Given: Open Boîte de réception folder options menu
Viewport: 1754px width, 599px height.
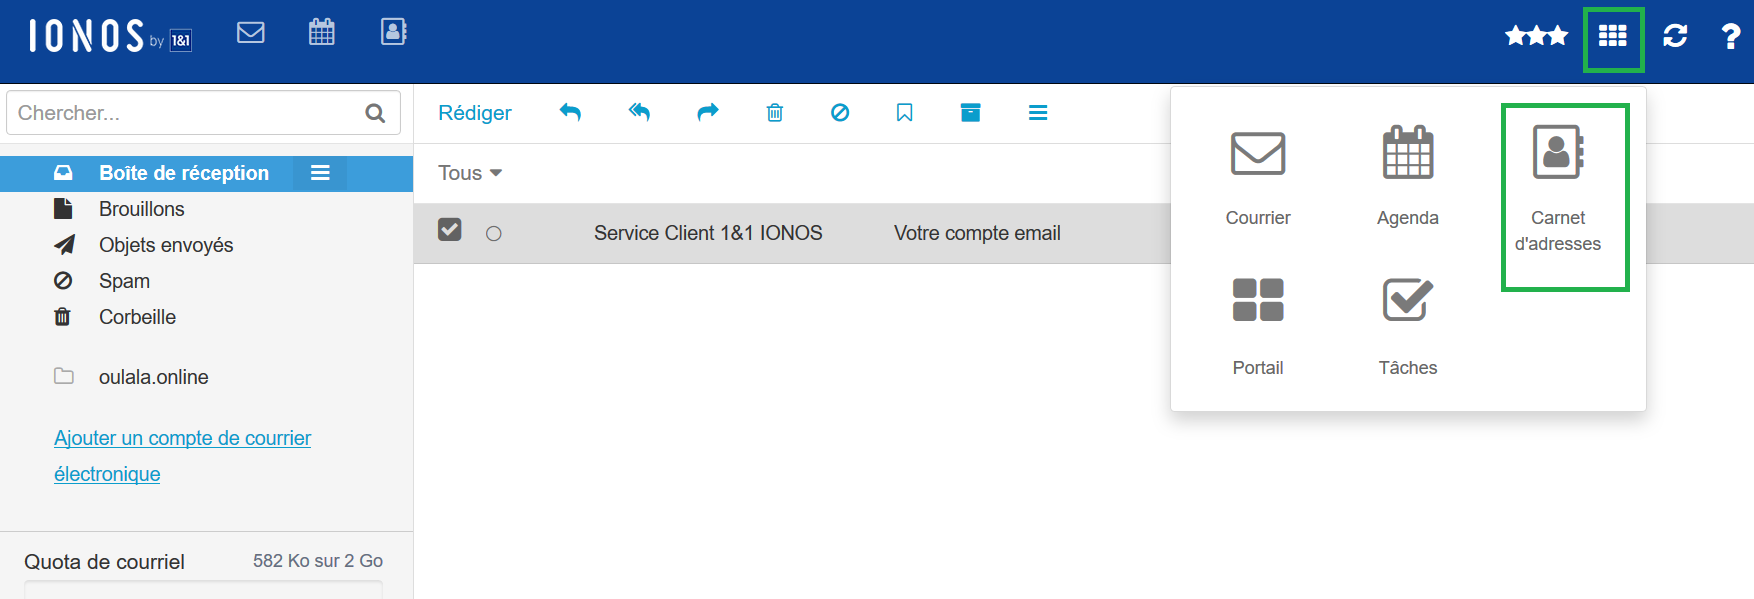Looking at the screenshot, I should pos(320,173).
